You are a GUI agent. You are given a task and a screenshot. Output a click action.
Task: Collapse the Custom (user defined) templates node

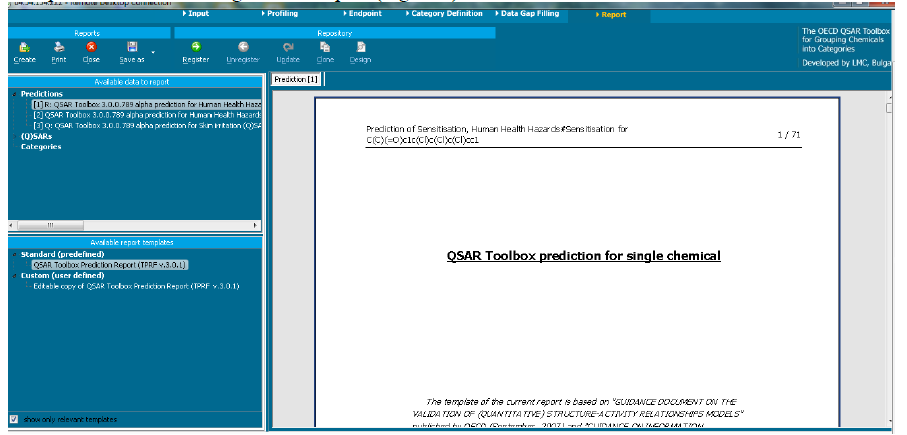click(x=14, y=276)
